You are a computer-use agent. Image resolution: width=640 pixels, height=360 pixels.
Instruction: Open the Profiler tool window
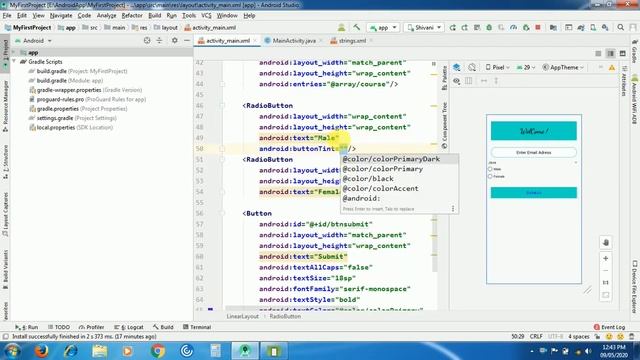(91, 327)
